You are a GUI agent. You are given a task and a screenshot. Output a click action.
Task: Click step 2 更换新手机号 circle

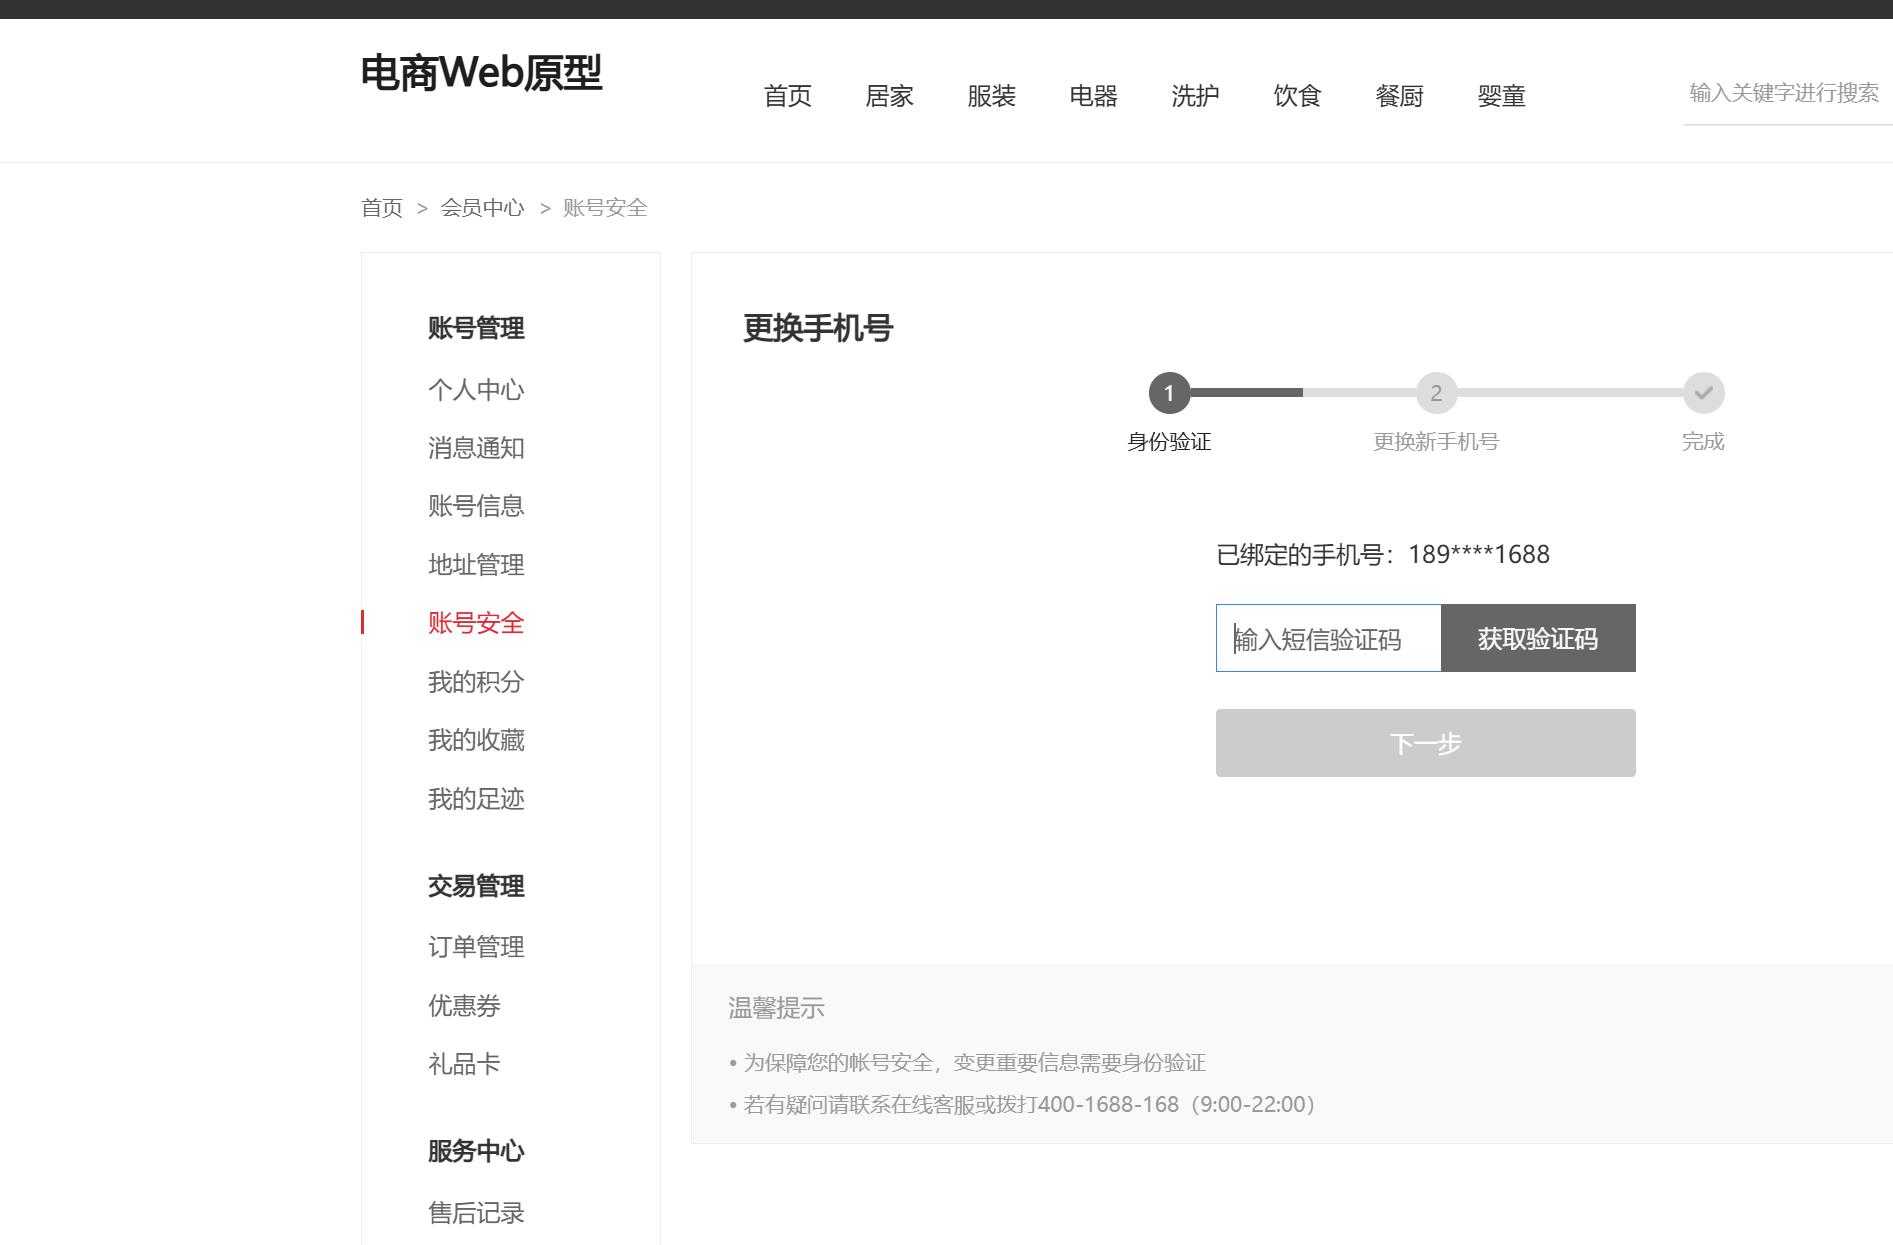(1437, 393)
